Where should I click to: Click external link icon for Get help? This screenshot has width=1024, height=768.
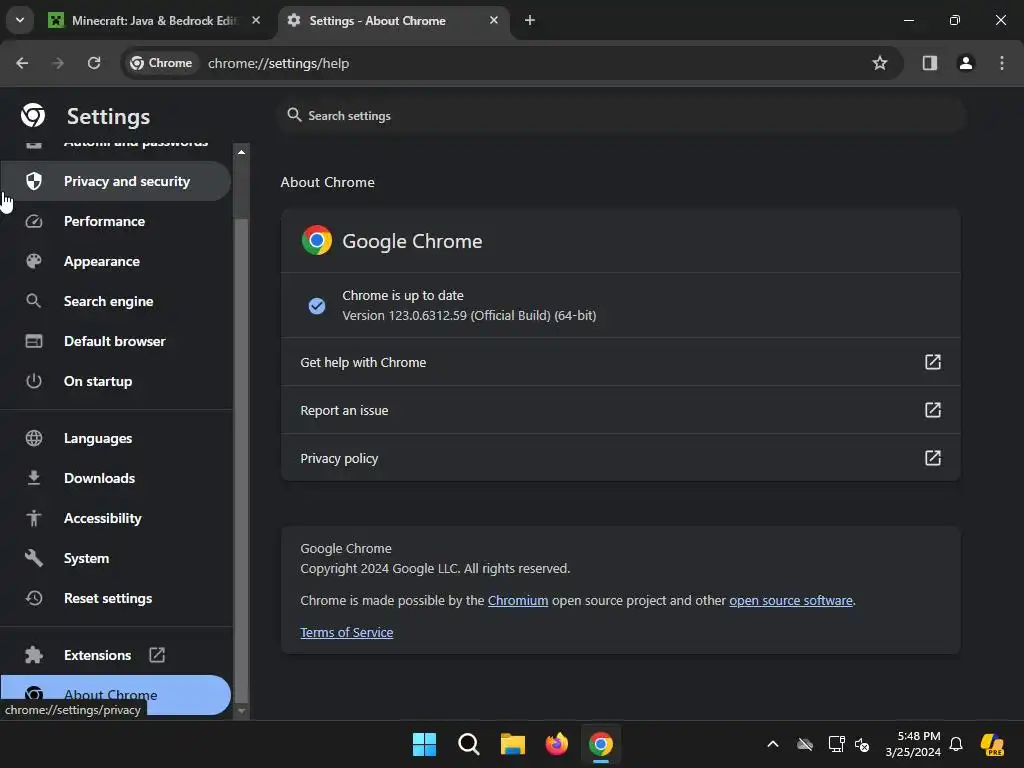pos(933,362)
